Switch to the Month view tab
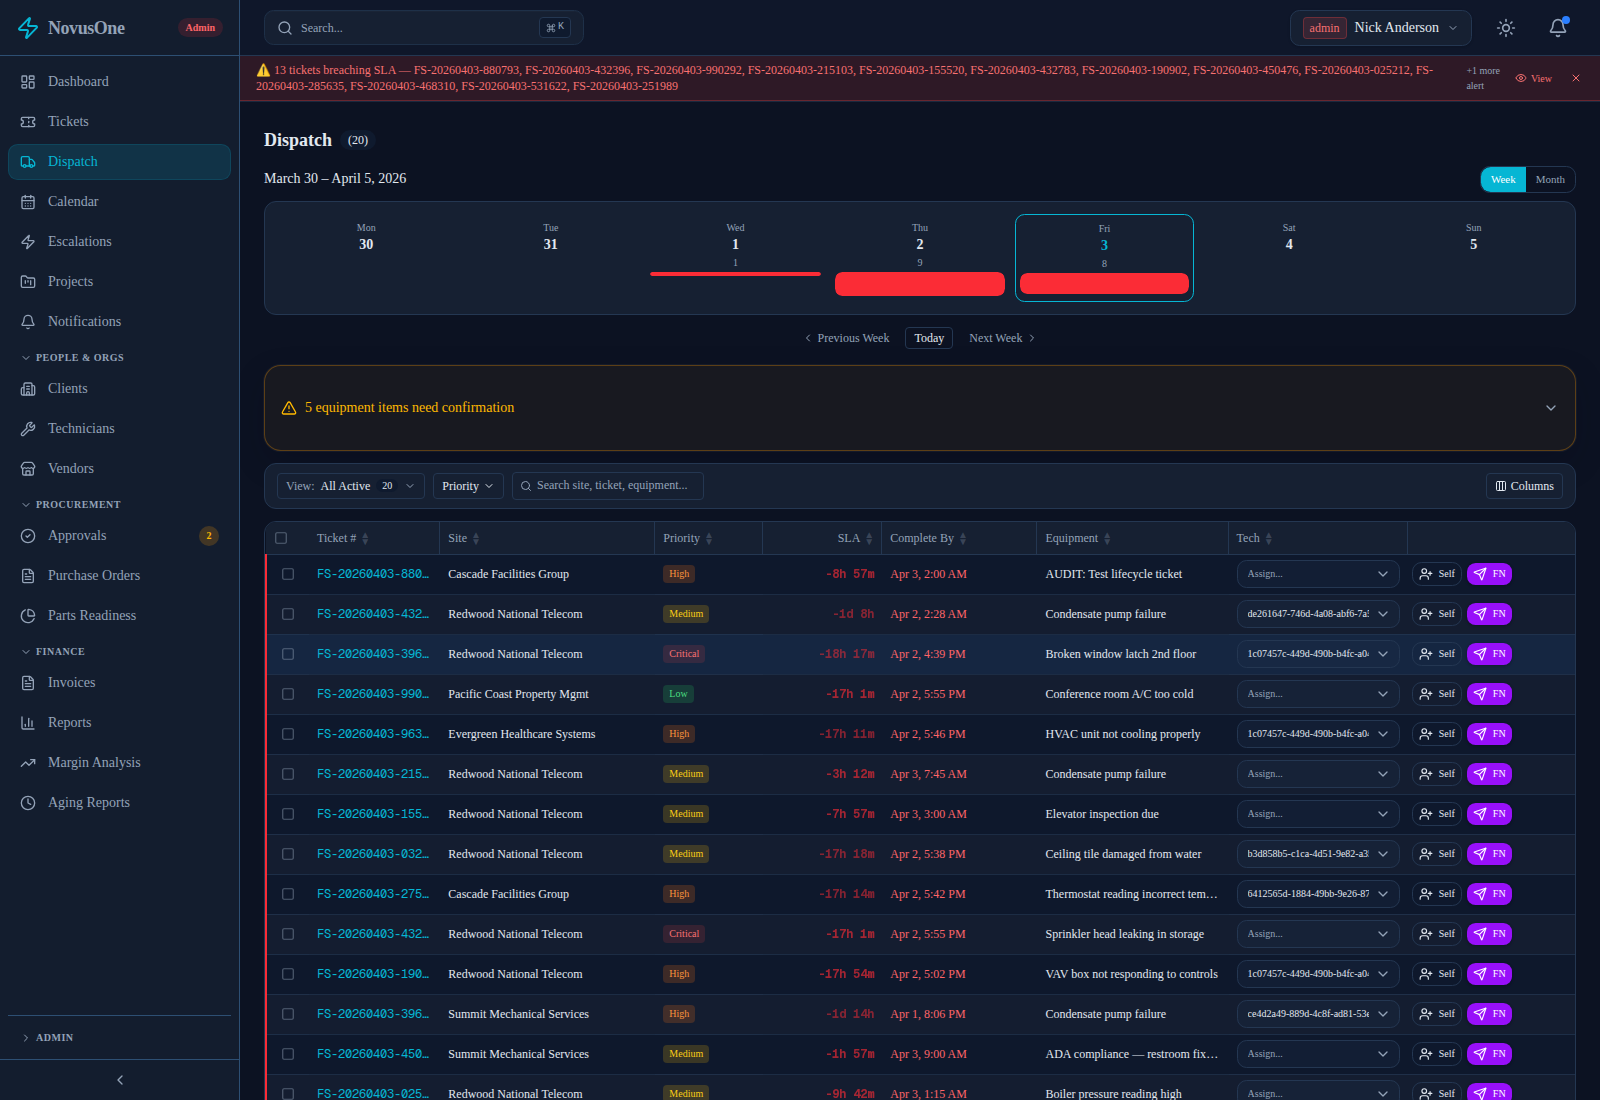This screenshot has width=1600, height=1100. point(1550,180)
